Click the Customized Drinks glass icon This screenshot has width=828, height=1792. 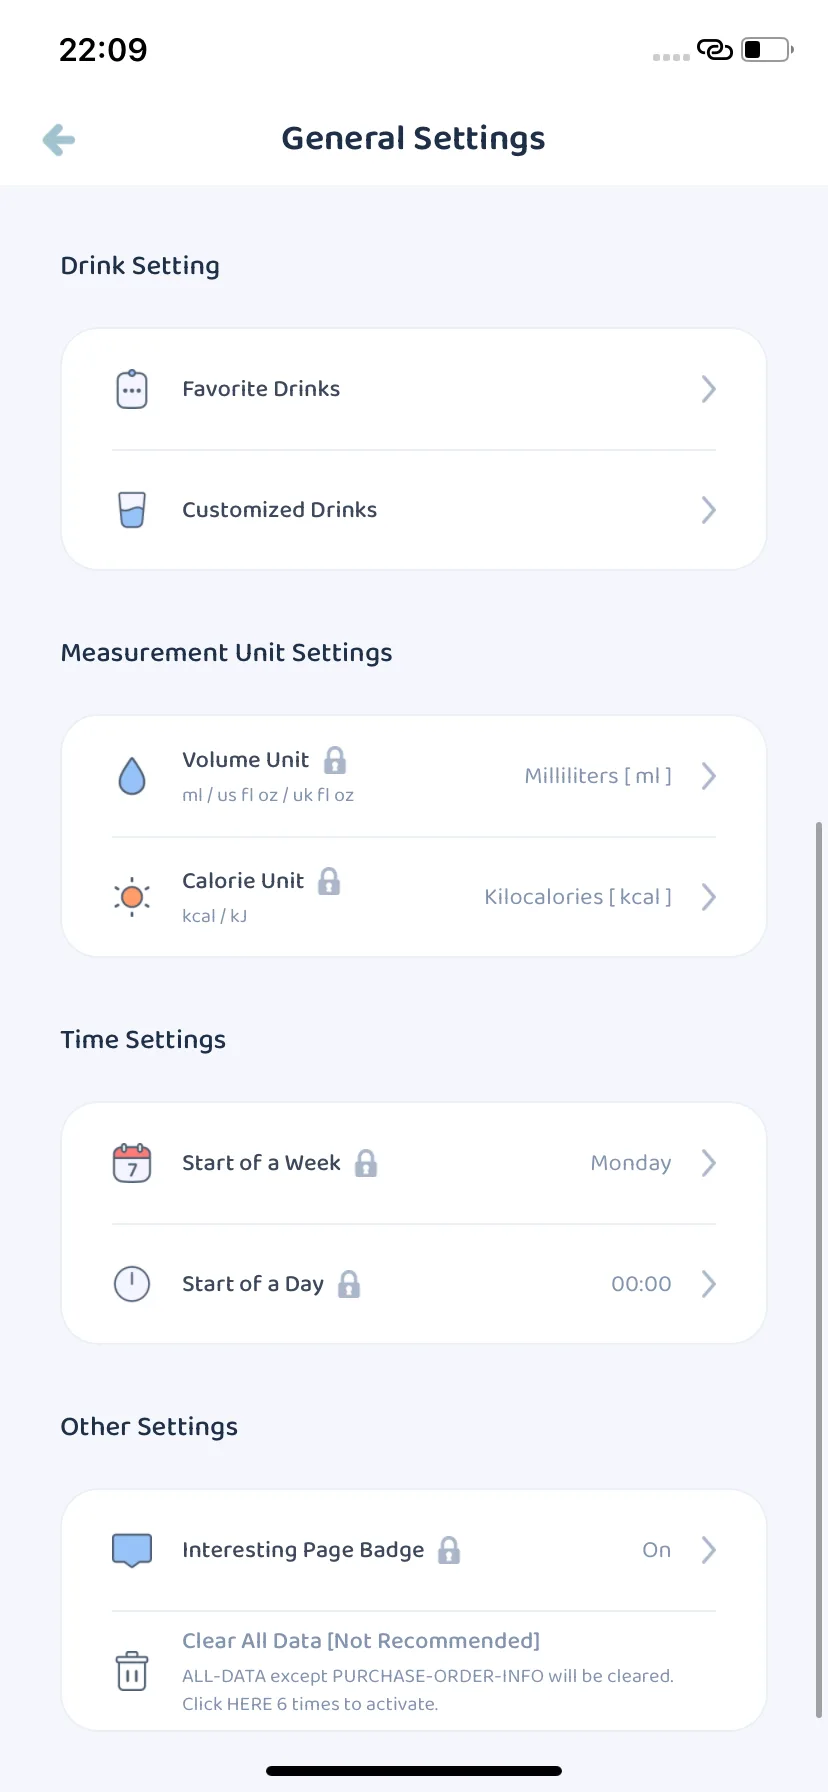(132, 510)
